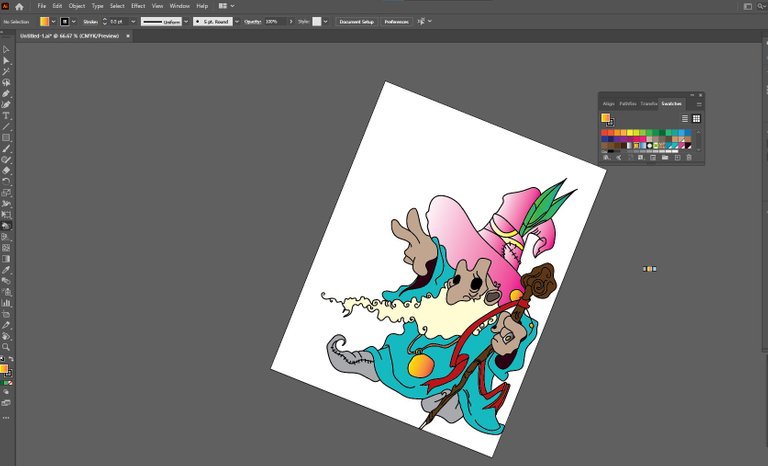Choose the Eraser tool

point(6,171)
